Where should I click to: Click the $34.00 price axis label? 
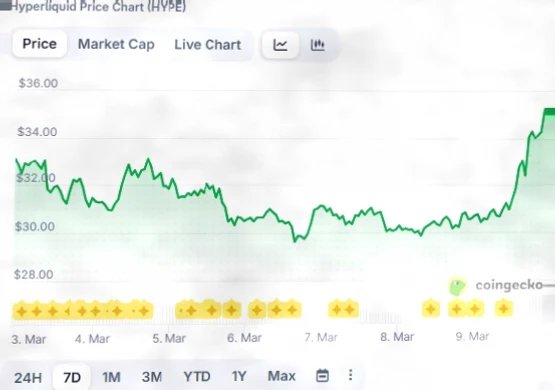[37, 132]
